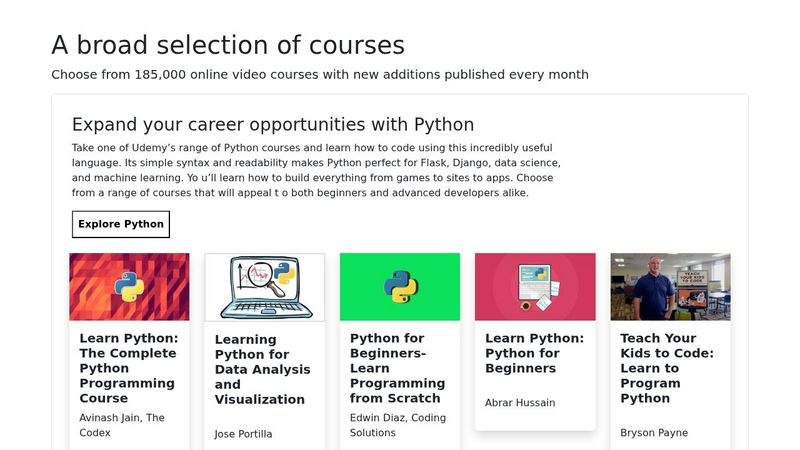The image size is (800, 450).
Task: Open Python for Beginners-Learn Programming from Scratch title
Action: [x=397, y=368]
